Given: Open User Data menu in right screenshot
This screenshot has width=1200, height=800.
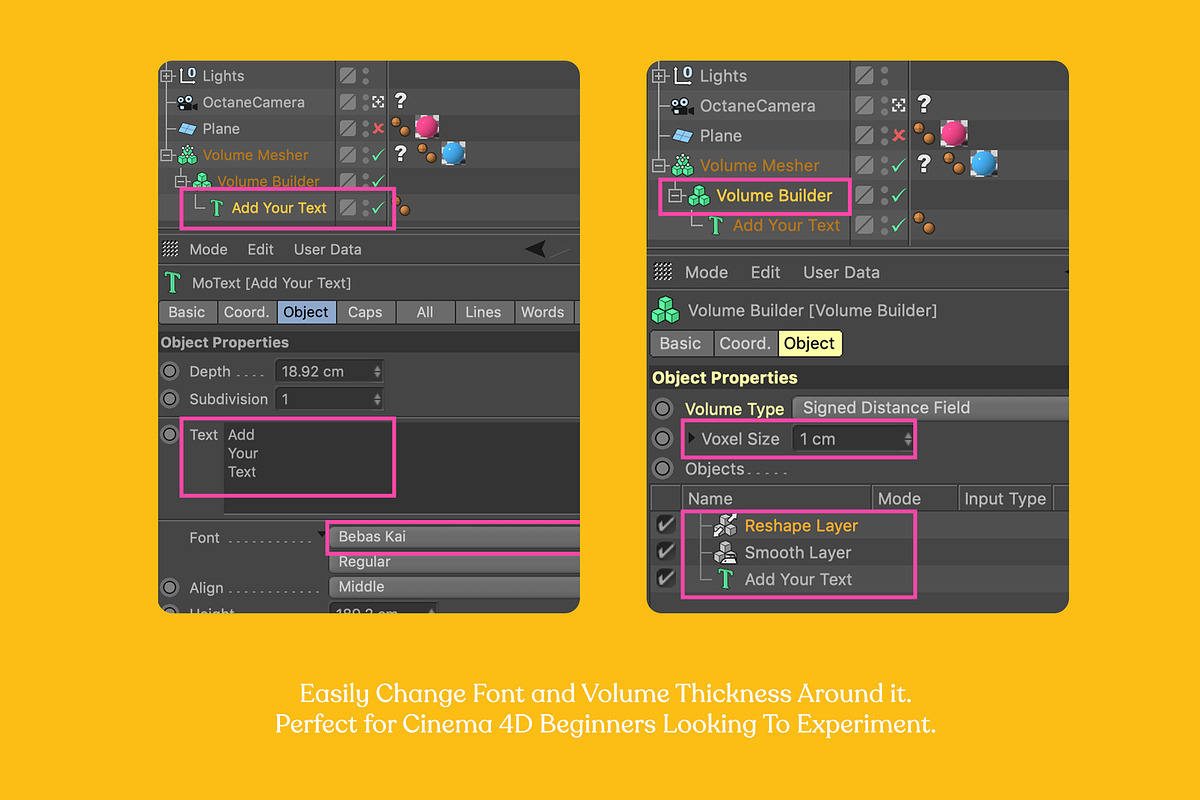Looking at the screenshot, I should pos(841,272).
